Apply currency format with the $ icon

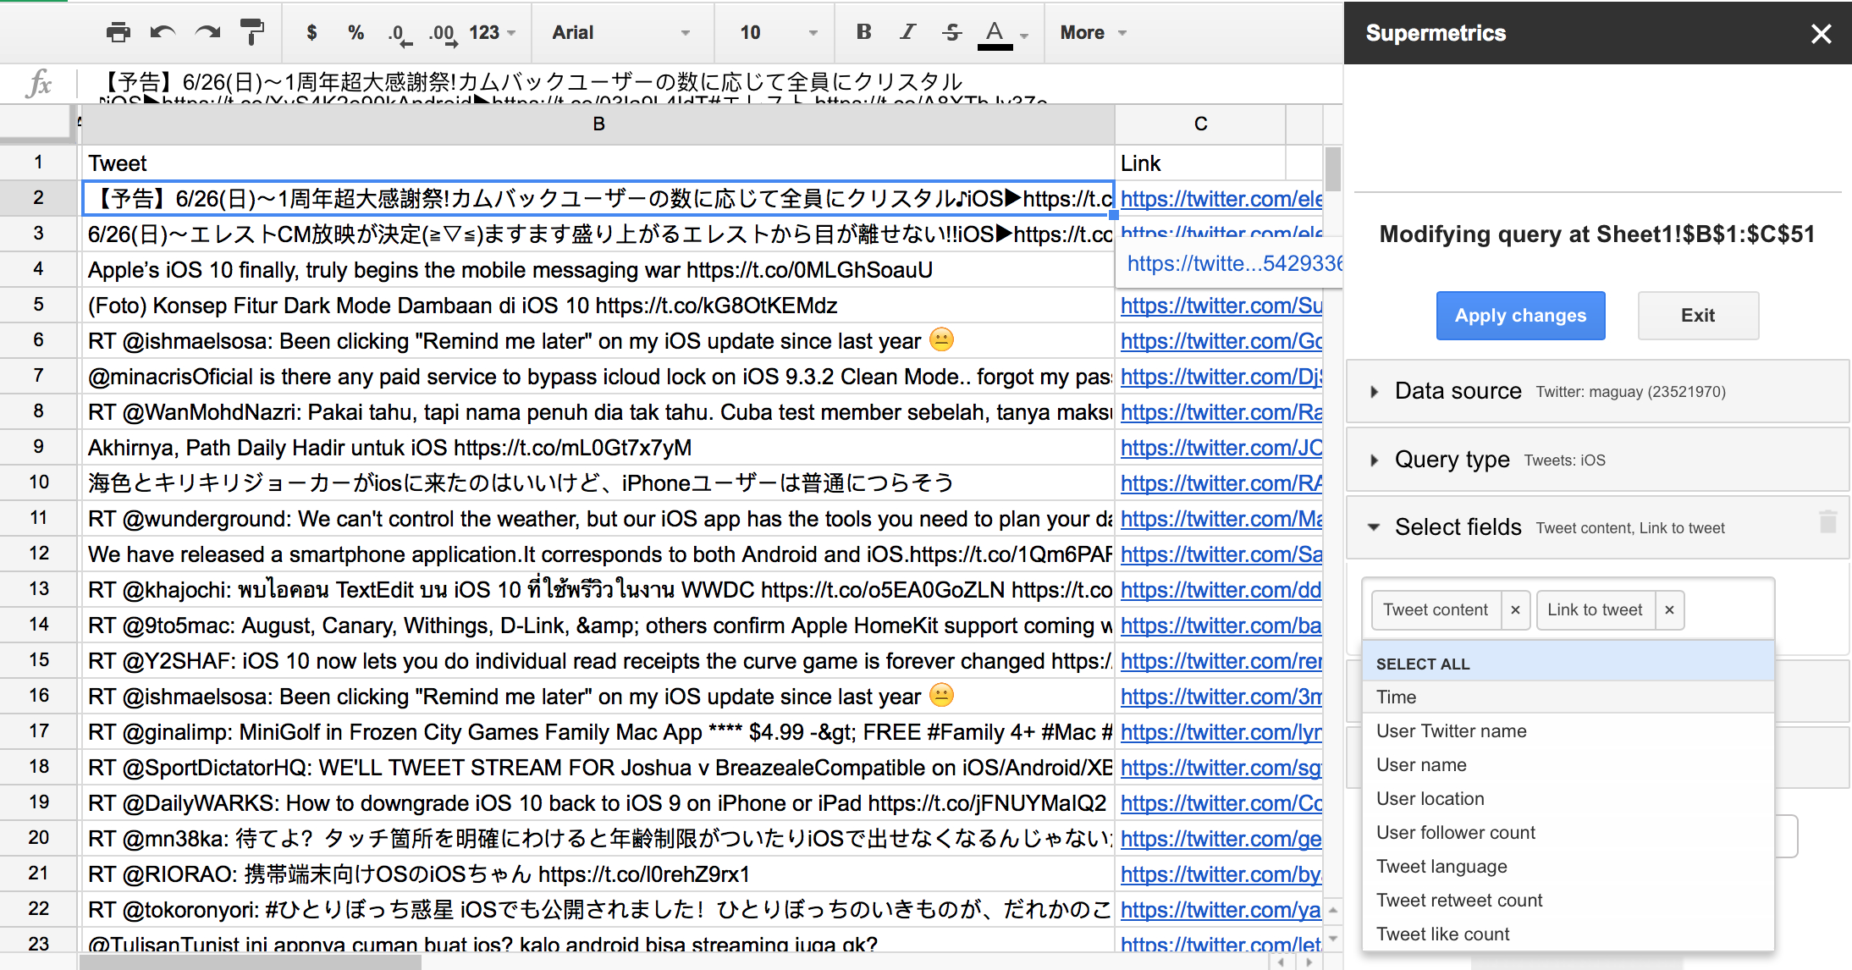tap(311, 32)
